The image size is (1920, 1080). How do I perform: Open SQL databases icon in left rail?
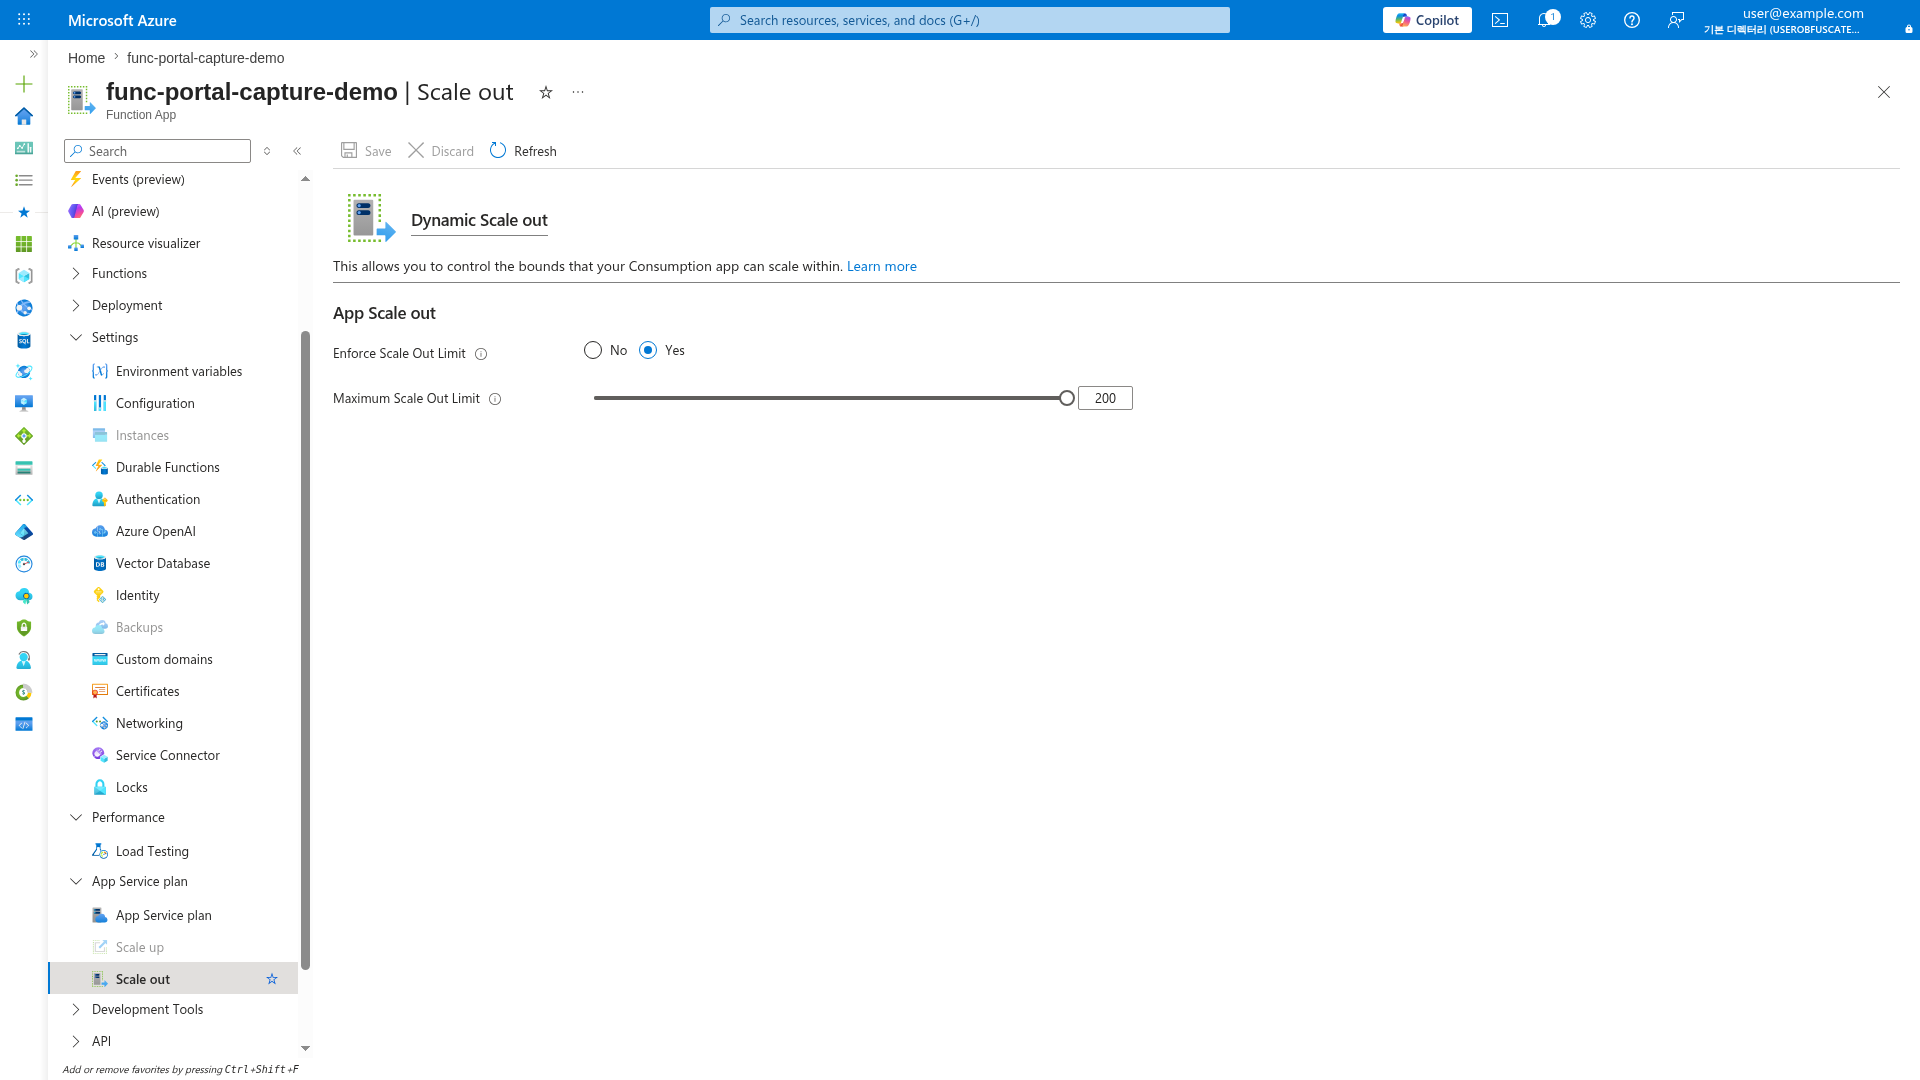click(x=24, y=340)
